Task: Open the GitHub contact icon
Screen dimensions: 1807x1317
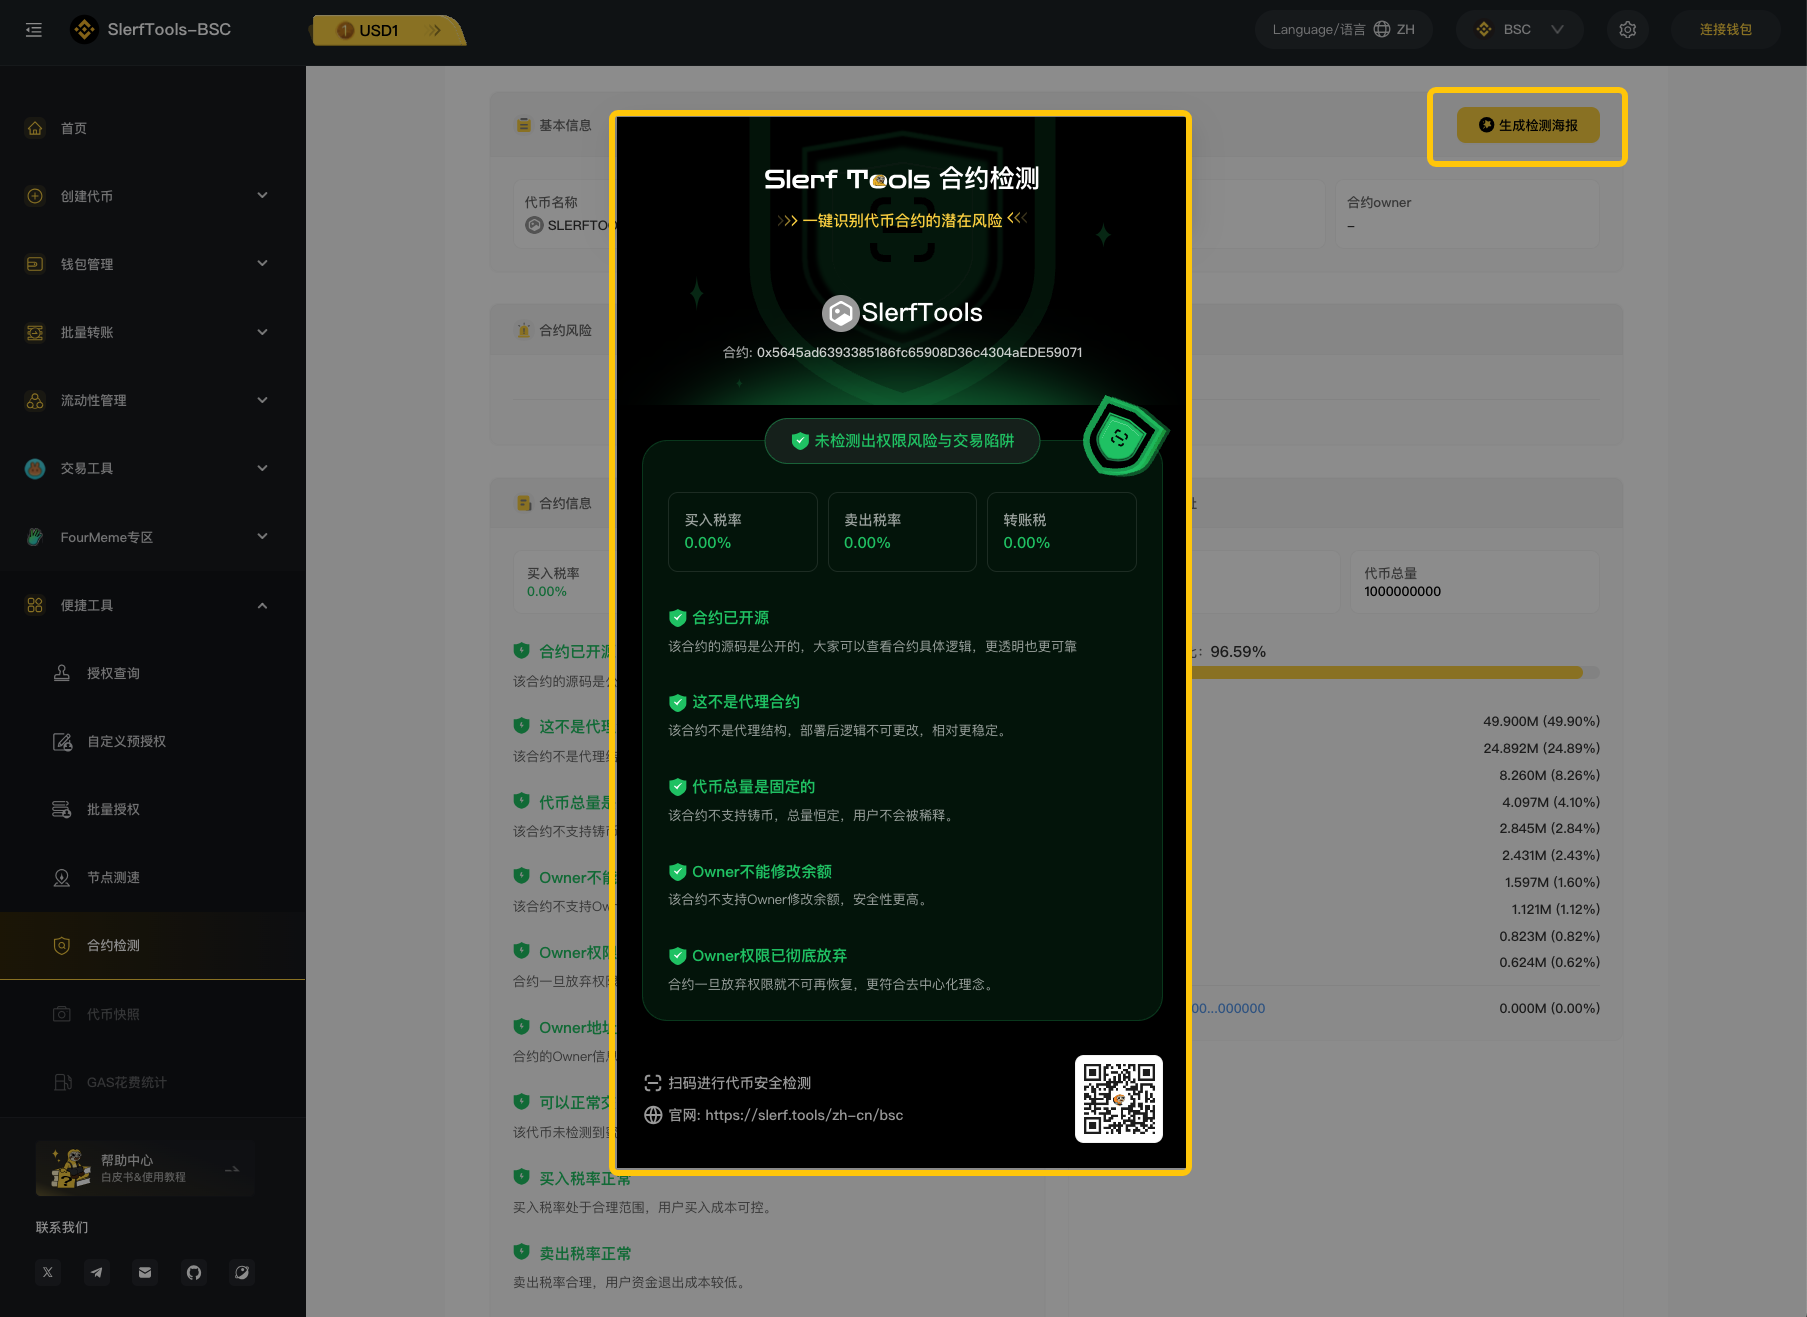Action: pyautogui.click(x=194, y=1272)
